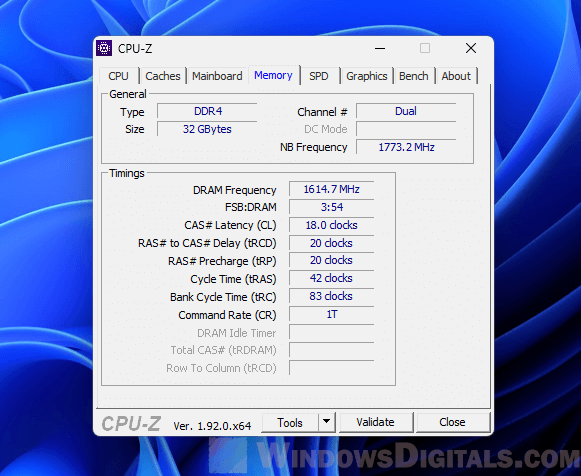Screen dimensions: 581x476
Task: Go to the SPD tab
Action: (x=319, y=76)
